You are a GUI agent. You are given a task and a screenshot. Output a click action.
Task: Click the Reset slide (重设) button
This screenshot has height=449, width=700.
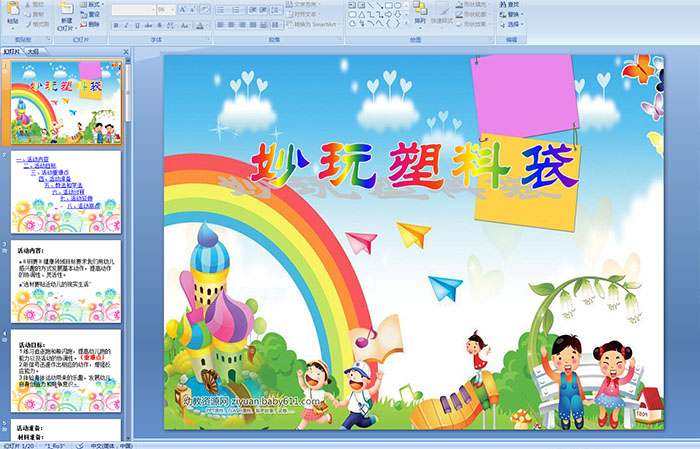click(x=90, y=14)
